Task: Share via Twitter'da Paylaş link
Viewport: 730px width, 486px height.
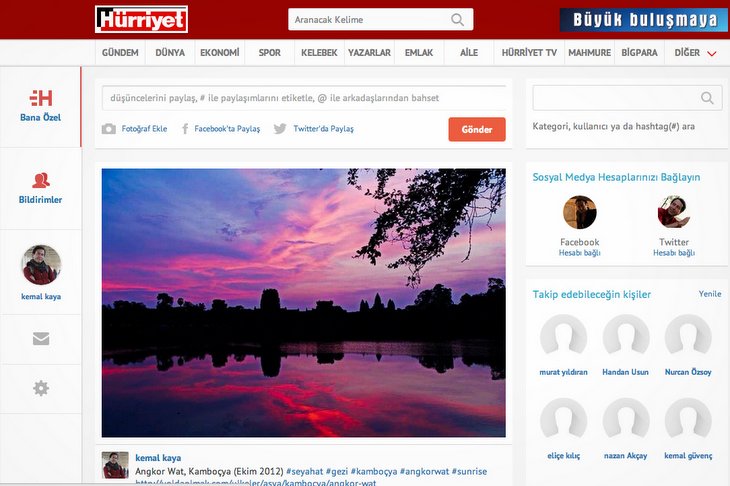Action: (313, 129)
